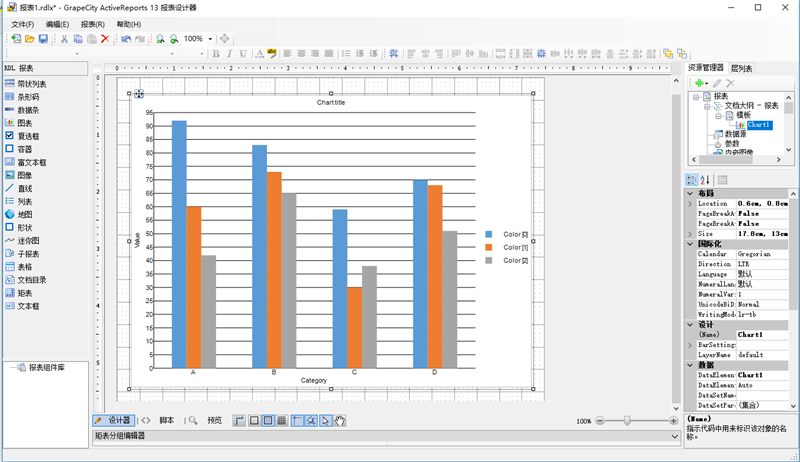Collapse the 报表 node in explorer tree
Viewport: 800px width, 462px height.
point(695,97)
